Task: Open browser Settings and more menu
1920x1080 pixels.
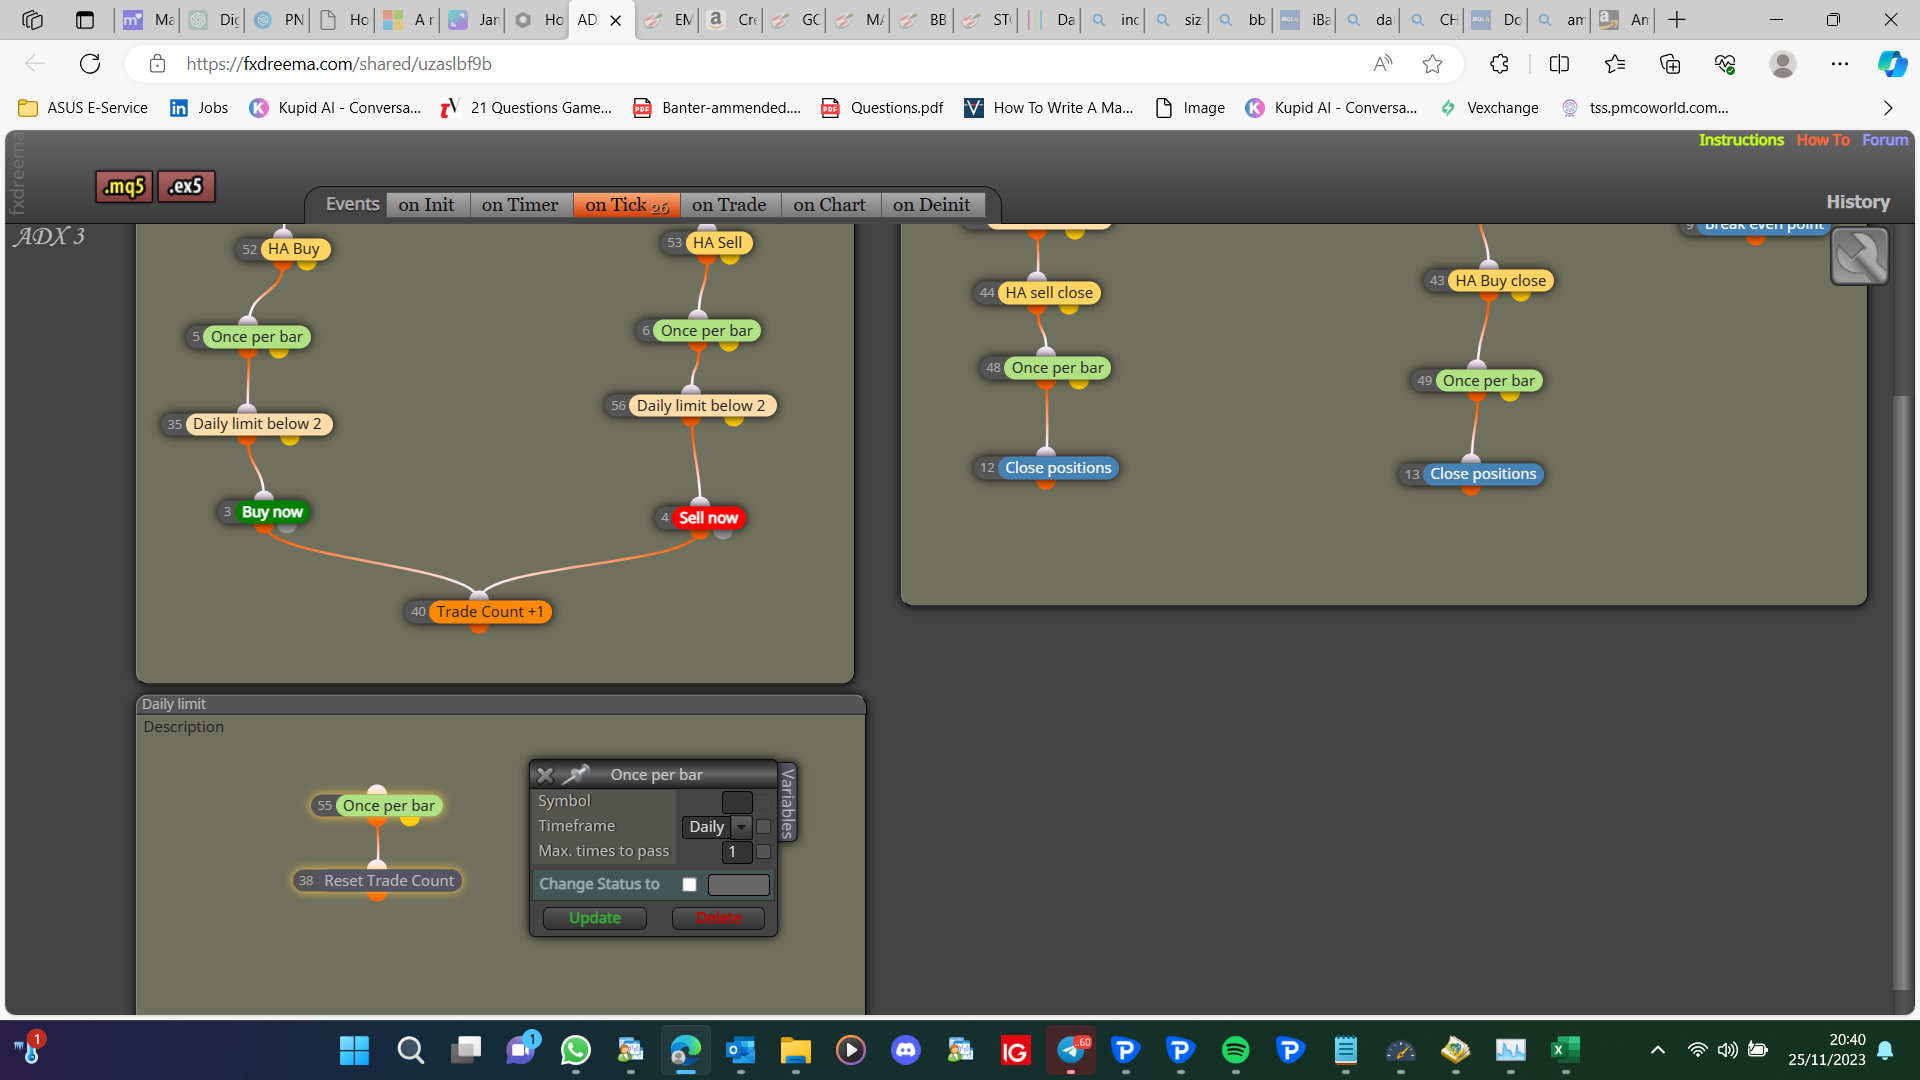Action: pyautogui.click(x=1839, y=64)
